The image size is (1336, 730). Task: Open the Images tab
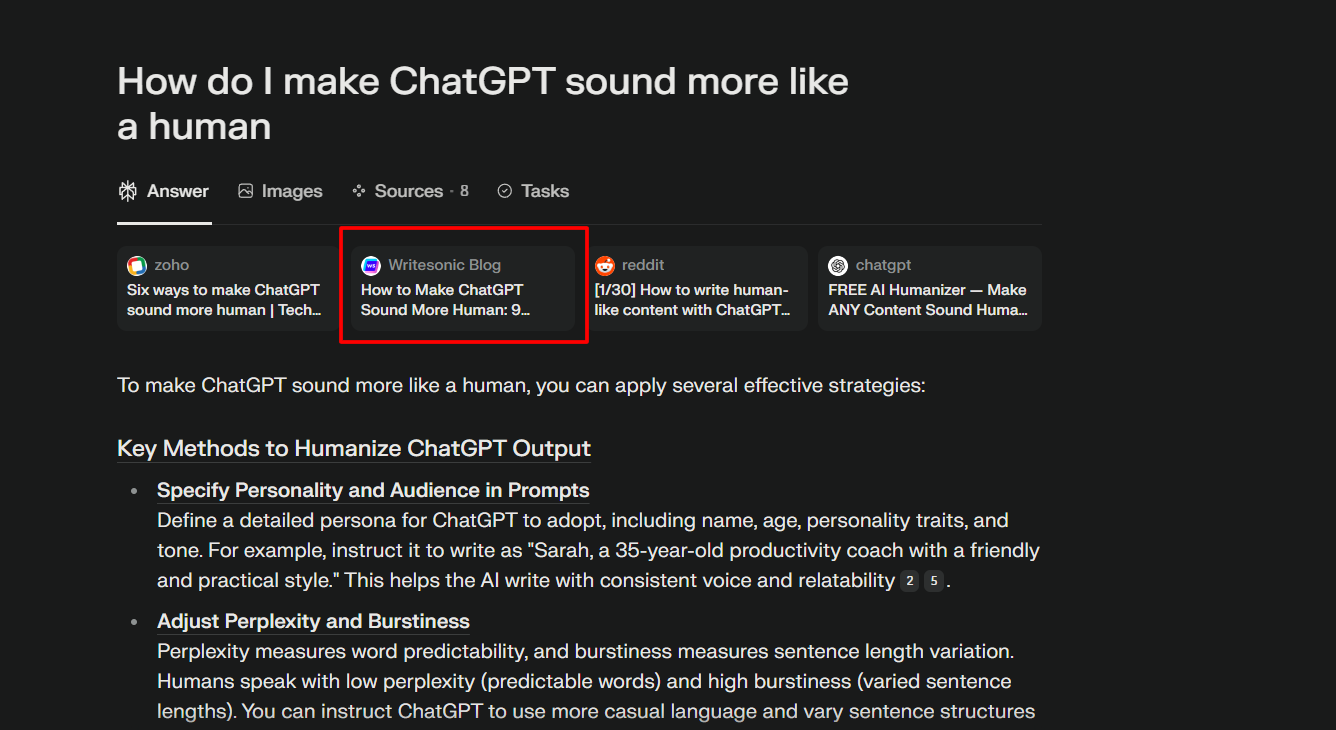click(280, 191)
